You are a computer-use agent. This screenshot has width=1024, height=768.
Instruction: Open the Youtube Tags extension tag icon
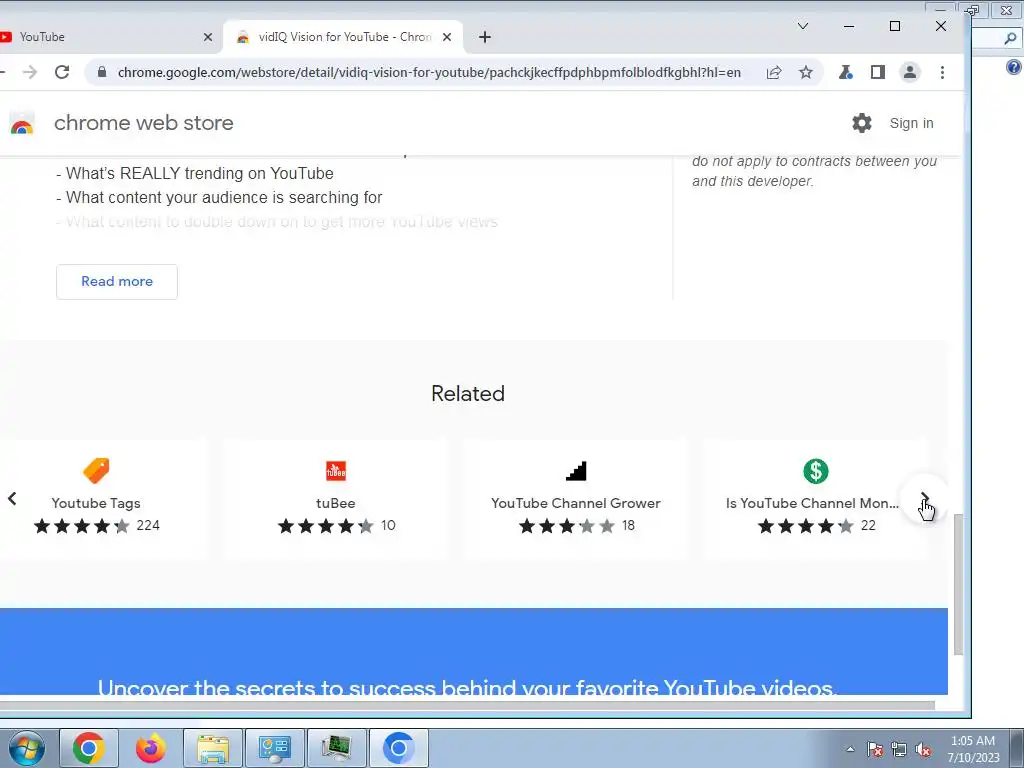click(97, 471)
